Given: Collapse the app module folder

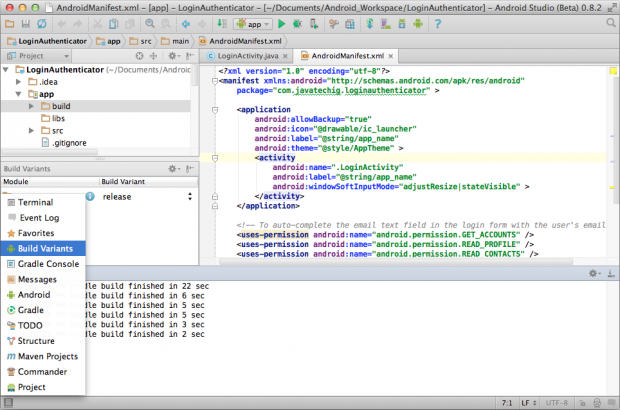Looking at the screenshot, I should click(x=18, y=94).
